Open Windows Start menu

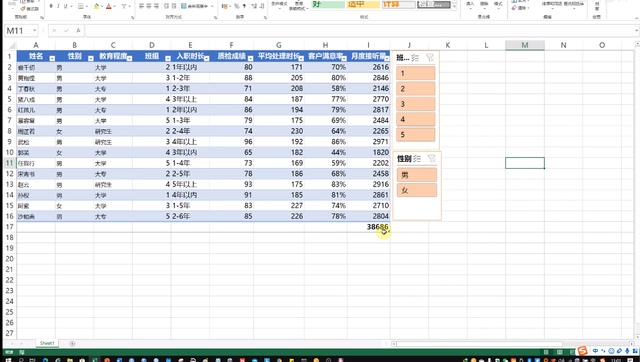[x=8, y=360]
